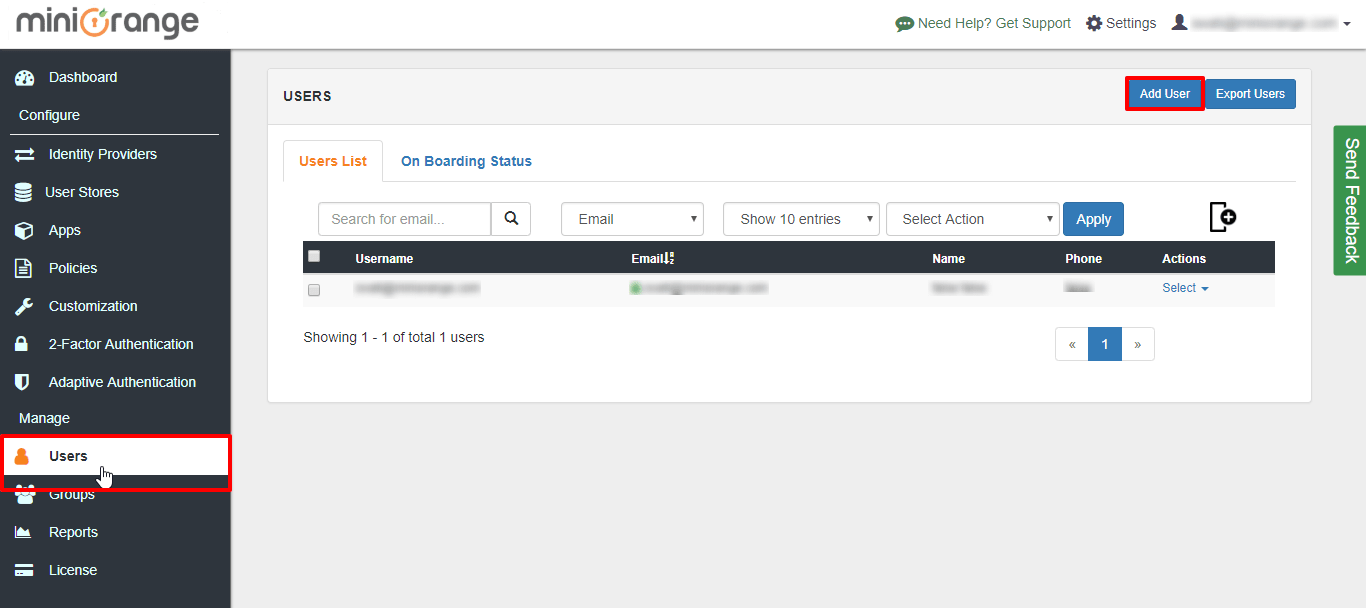Click the account profile person icon

point(1180,22)
